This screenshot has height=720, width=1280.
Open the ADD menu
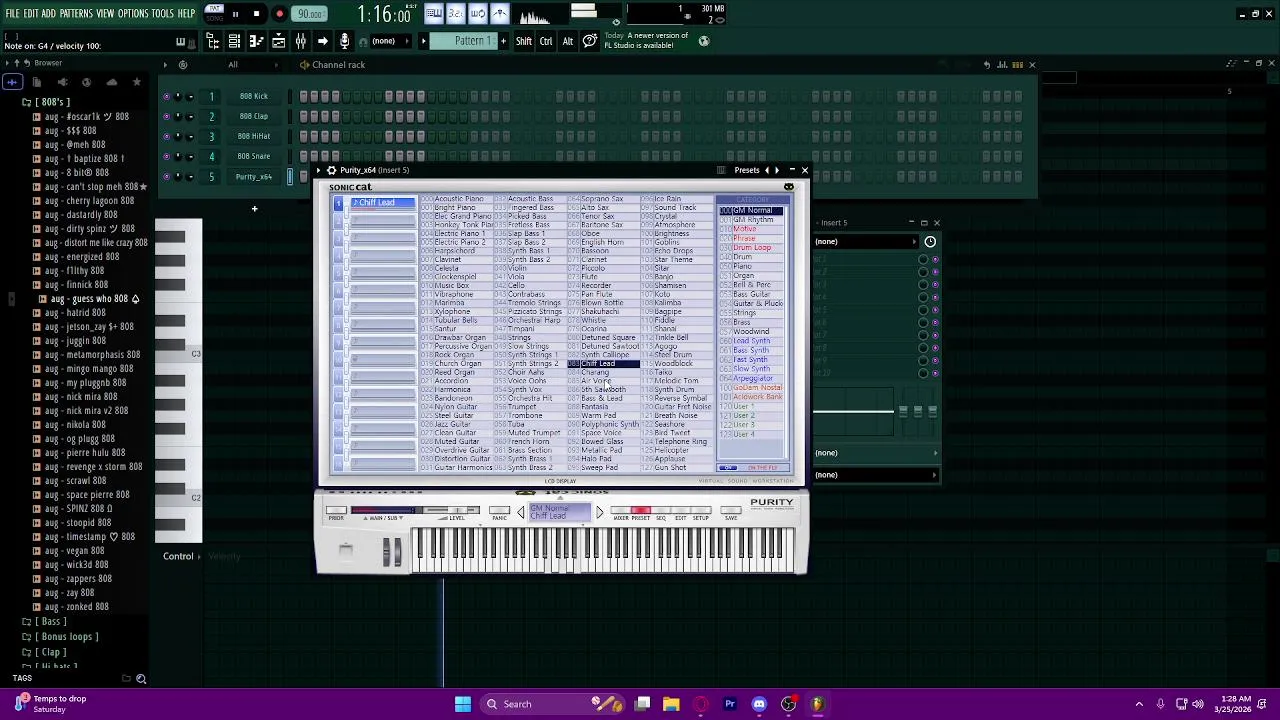click(x=48, y=14)
